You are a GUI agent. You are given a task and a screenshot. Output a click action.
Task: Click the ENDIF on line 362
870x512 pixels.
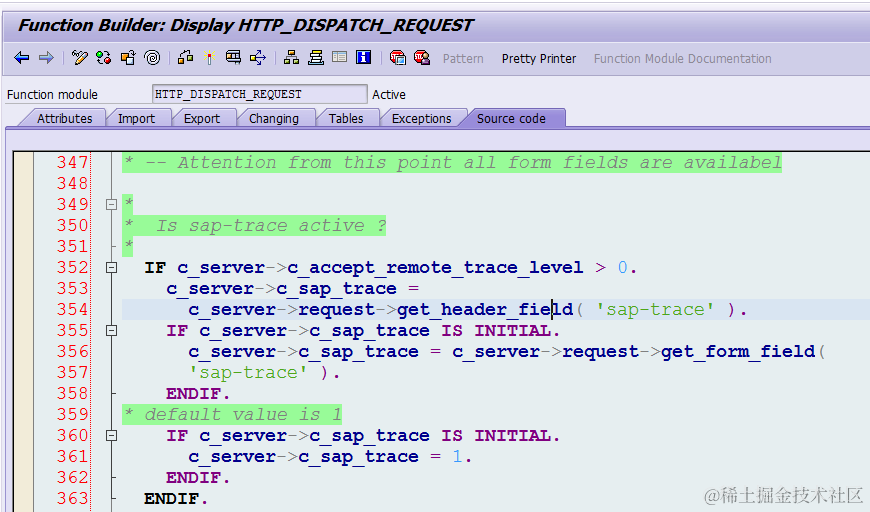point(198,478)
